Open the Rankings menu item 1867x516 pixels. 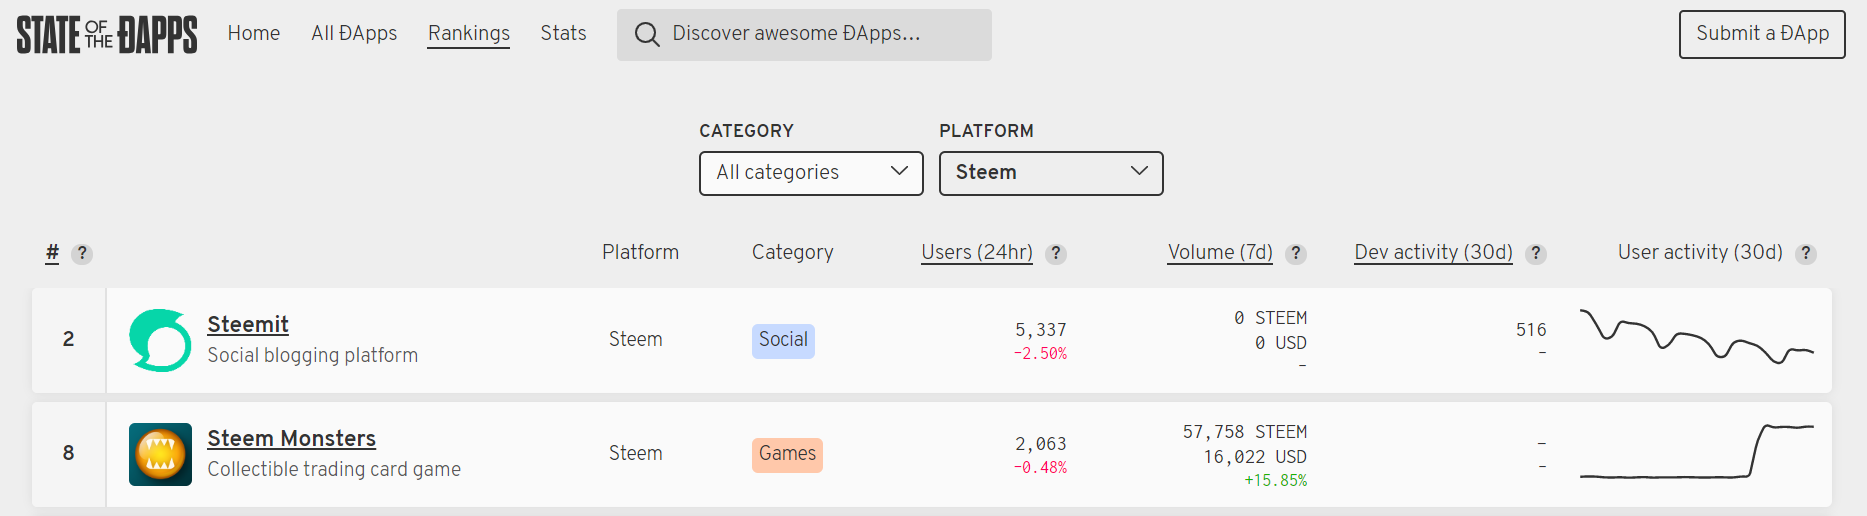pos(469,33)
